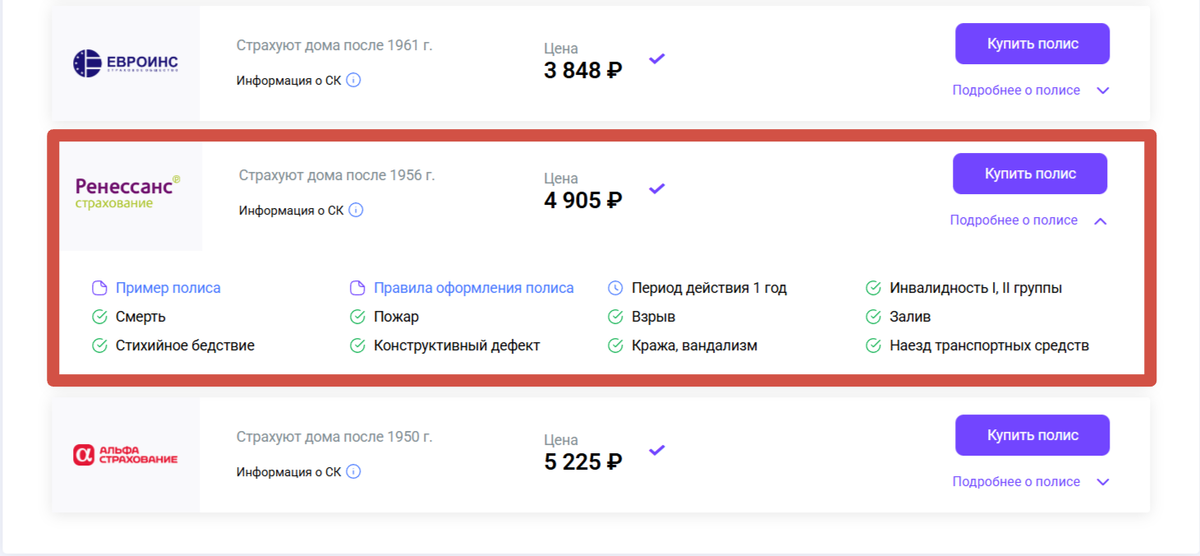Open the Правила оформления полиса link
The image size is (1200, 556).
click(x=474, y=288)
